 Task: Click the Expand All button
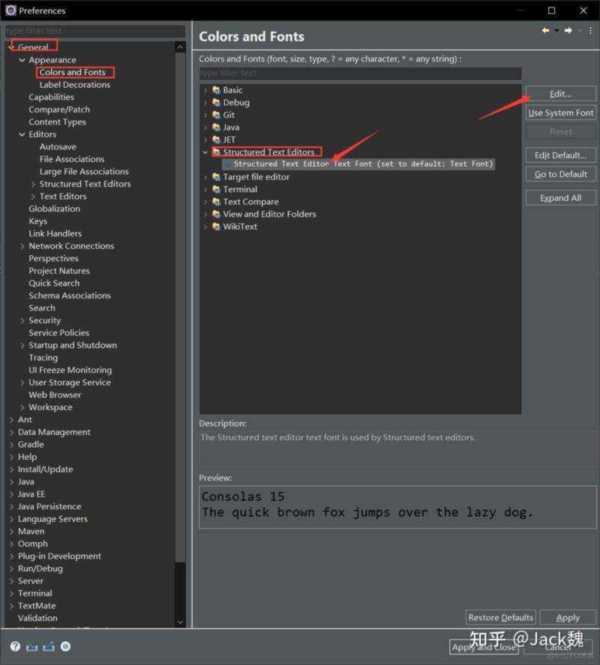[561, 198]
